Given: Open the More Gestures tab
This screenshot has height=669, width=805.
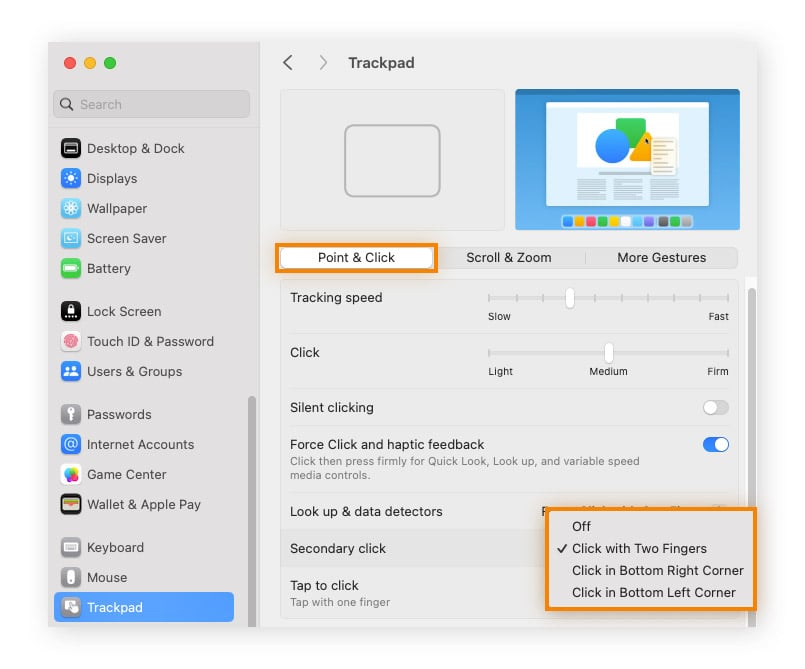Looking at the screenshot, I should point(662,258).
